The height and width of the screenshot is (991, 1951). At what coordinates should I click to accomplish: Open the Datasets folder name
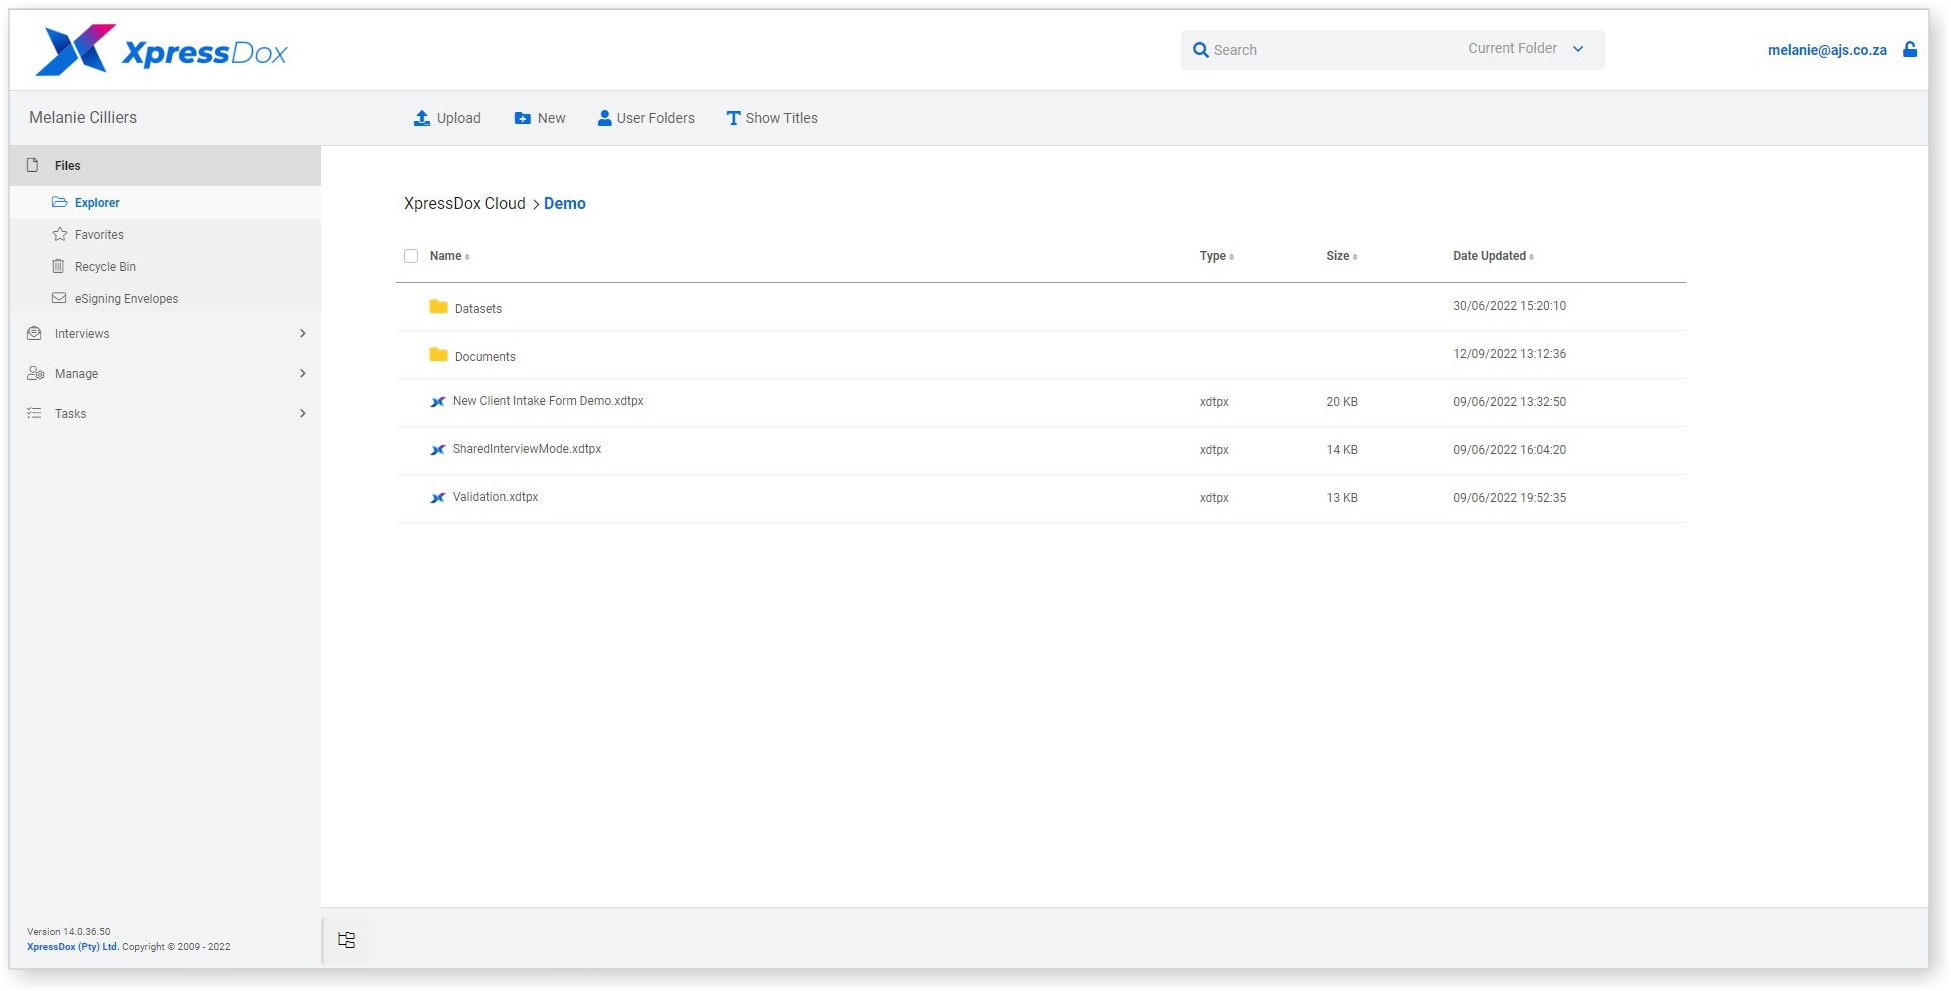point(478,309)
